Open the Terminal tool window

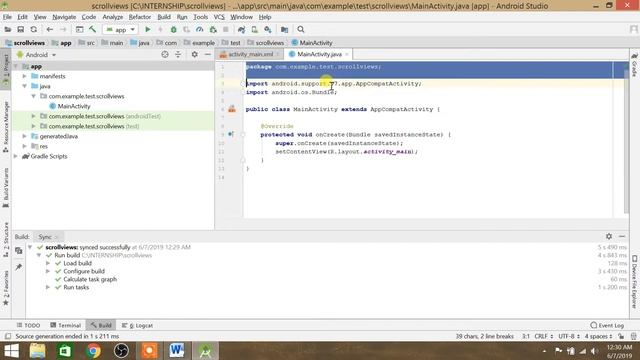coord(65,326)
